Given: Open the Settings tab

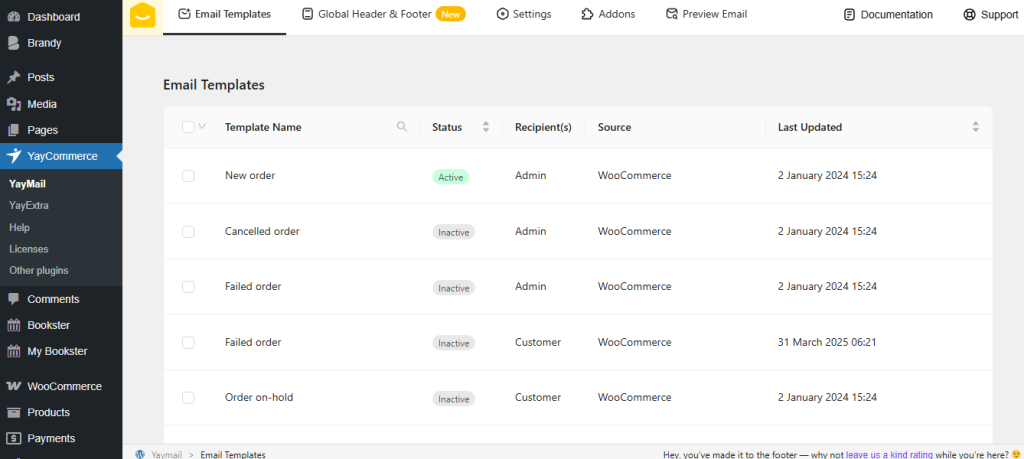Looking at the screenshot, I should pos(524,14).
